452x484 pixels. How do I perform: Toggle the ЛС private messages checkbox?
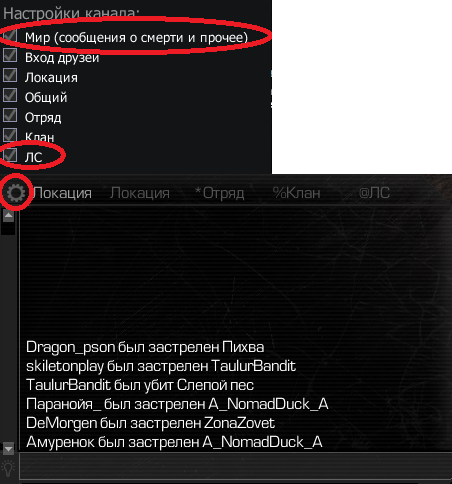[x=10, y=155]
